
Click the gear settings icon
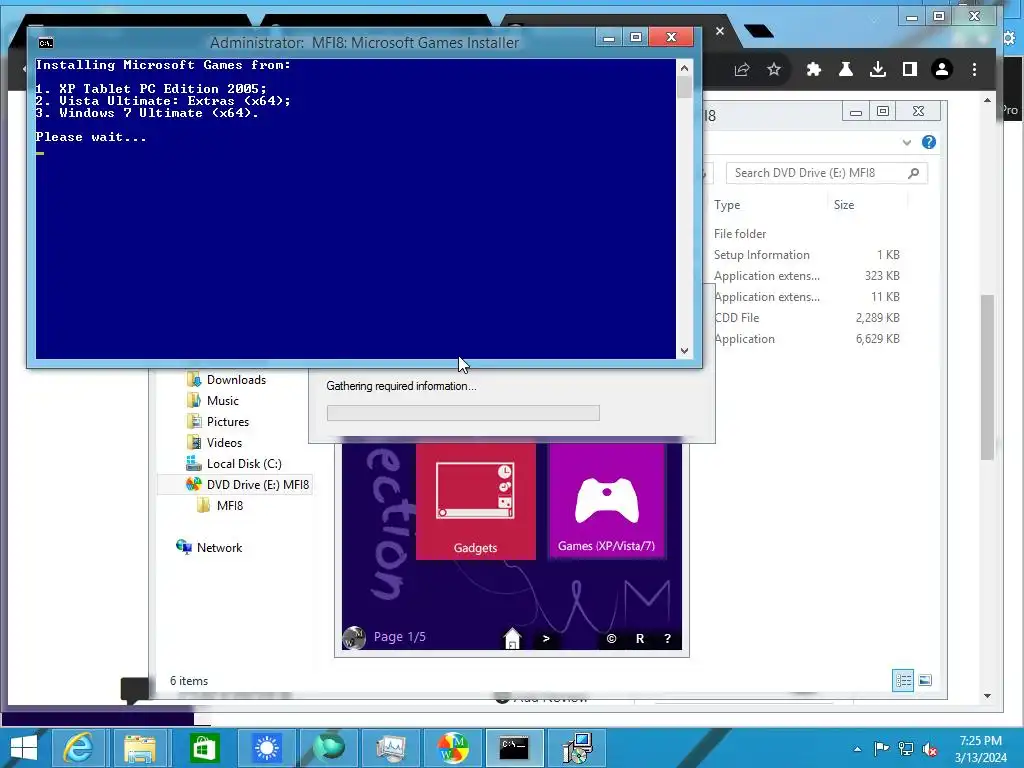coord(1010,38)
